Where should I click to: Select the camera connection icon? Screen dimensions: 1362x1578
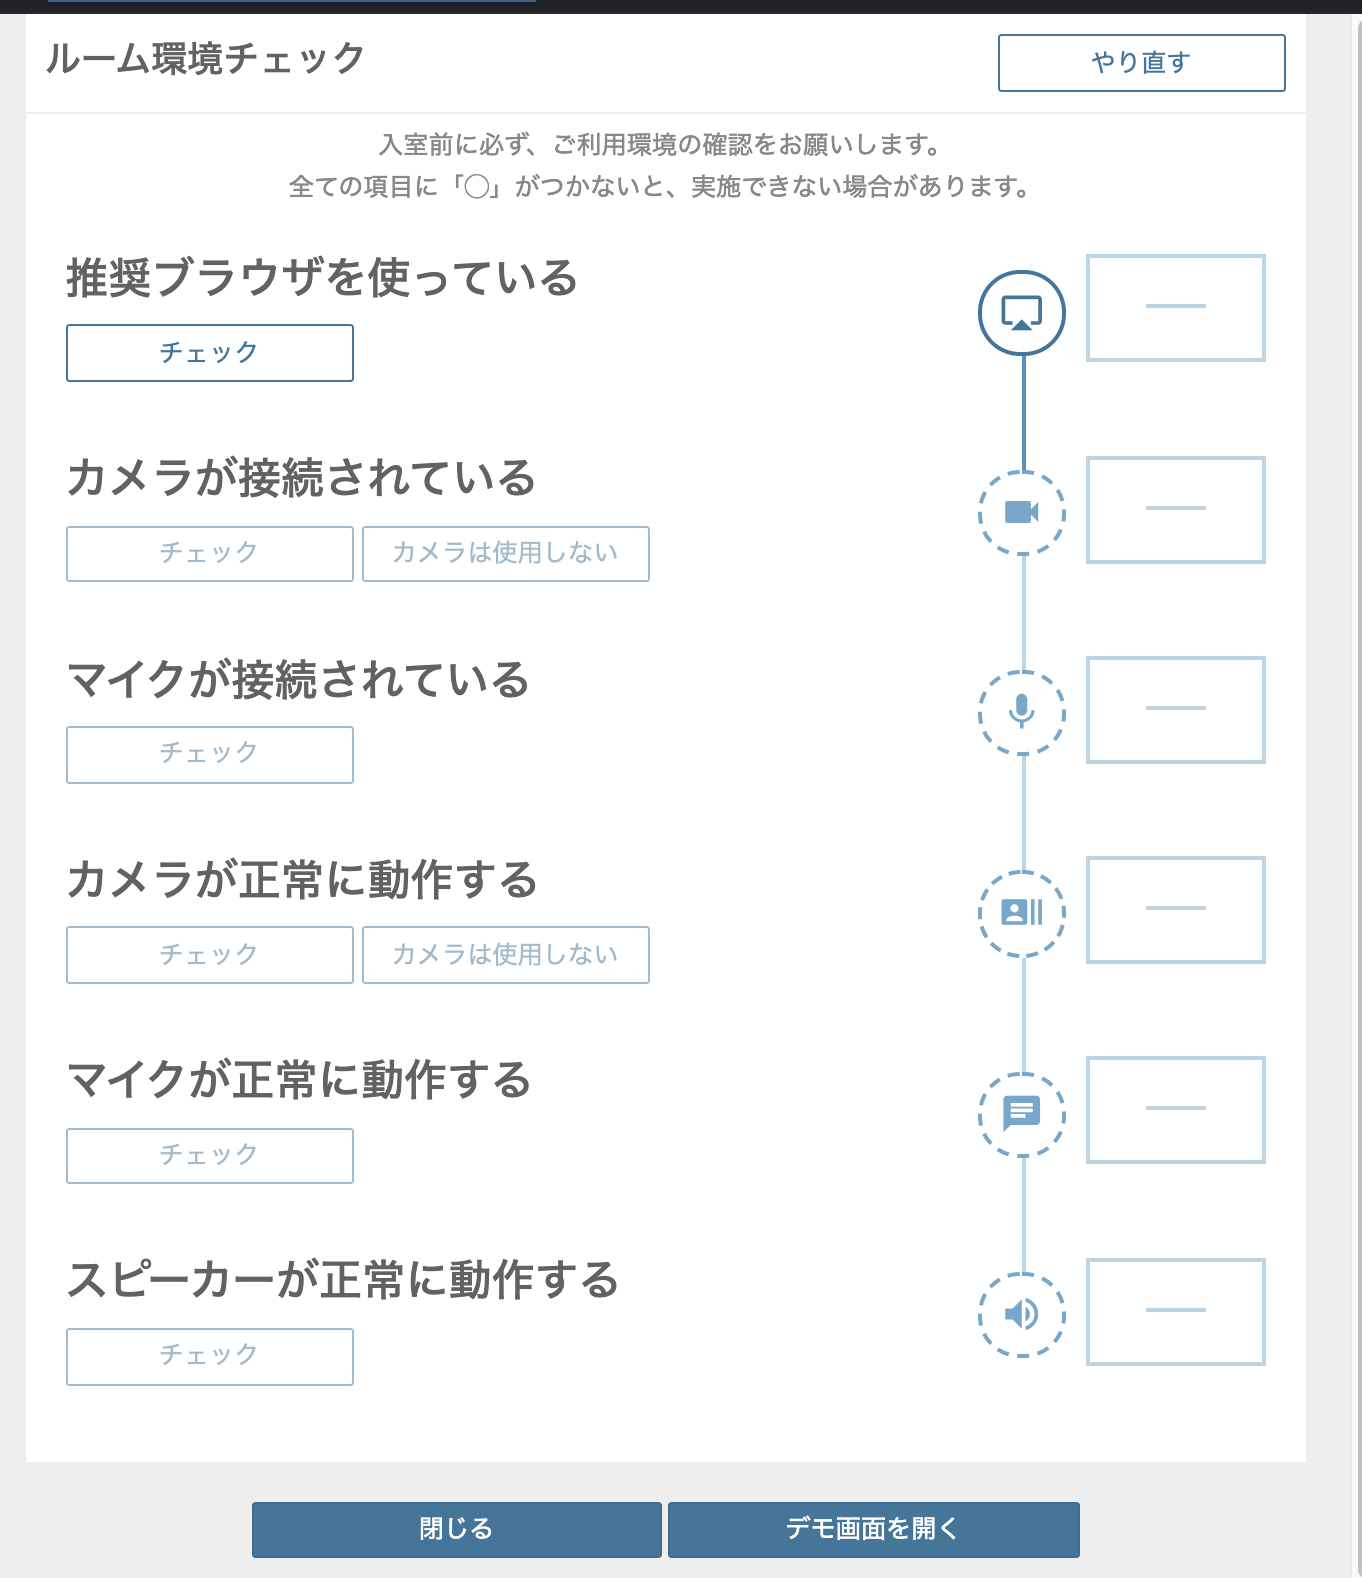pos(1022,510)
